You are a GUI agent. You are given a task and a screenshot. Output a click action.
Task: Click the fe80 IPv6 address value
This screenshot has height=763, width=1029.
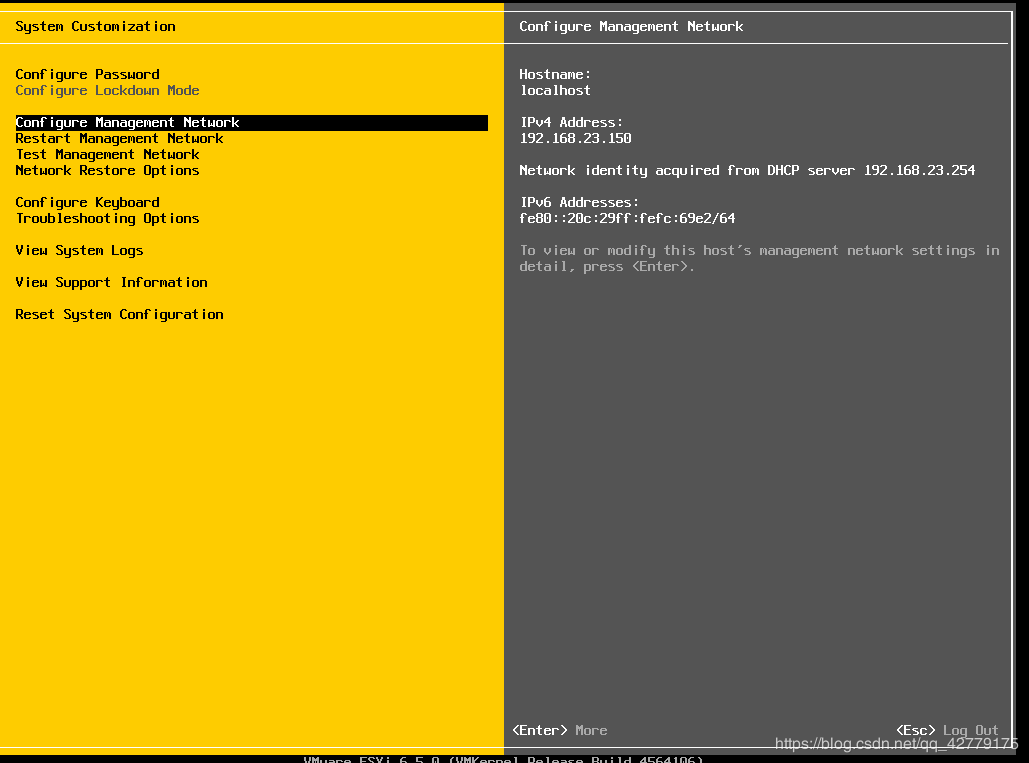click(x=627, y=218)
